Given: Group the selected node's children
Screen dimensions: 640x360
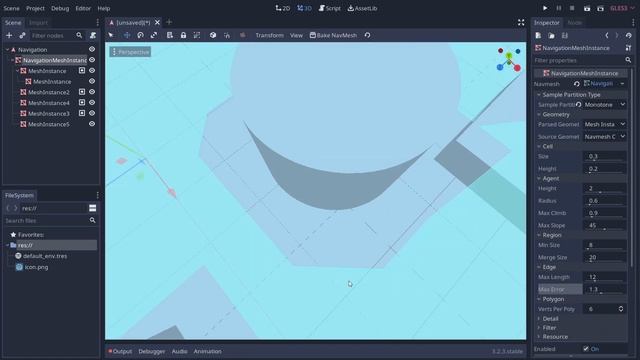Looking at the screenshot, I should click(x=197, y=36).
